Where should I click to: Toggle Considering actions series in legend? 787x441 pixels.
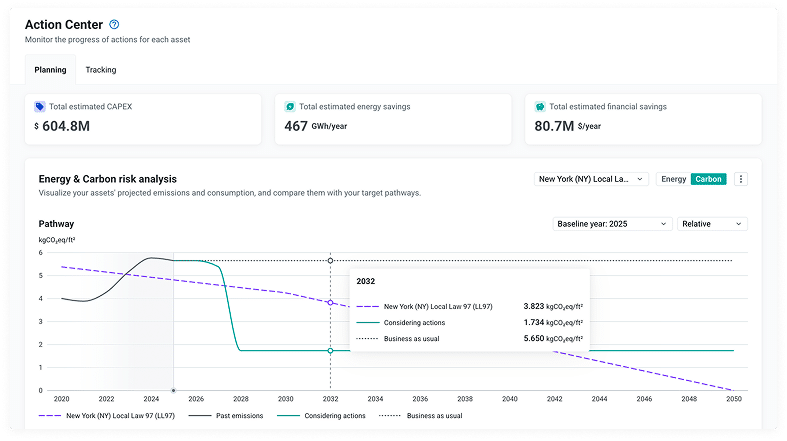[x=321, y=415]
